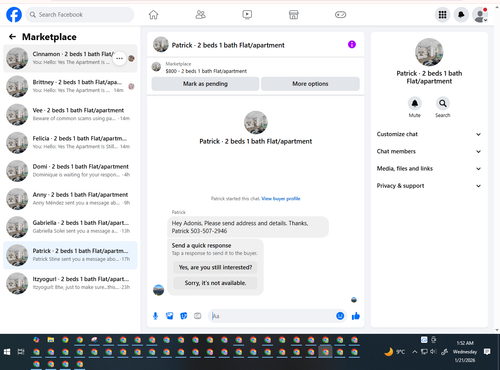Screen dimensions: 500x370
Task: Open View buyer profile link
Action: (281, 199)
